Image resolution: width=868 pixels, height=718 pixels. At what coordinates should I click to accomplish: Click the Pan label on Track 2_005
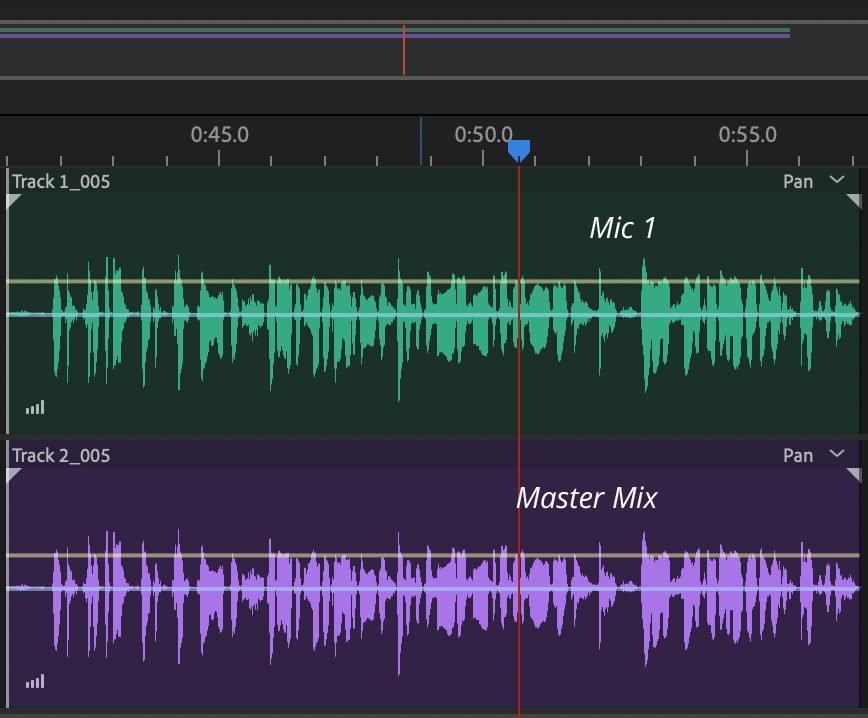point(798,456)
